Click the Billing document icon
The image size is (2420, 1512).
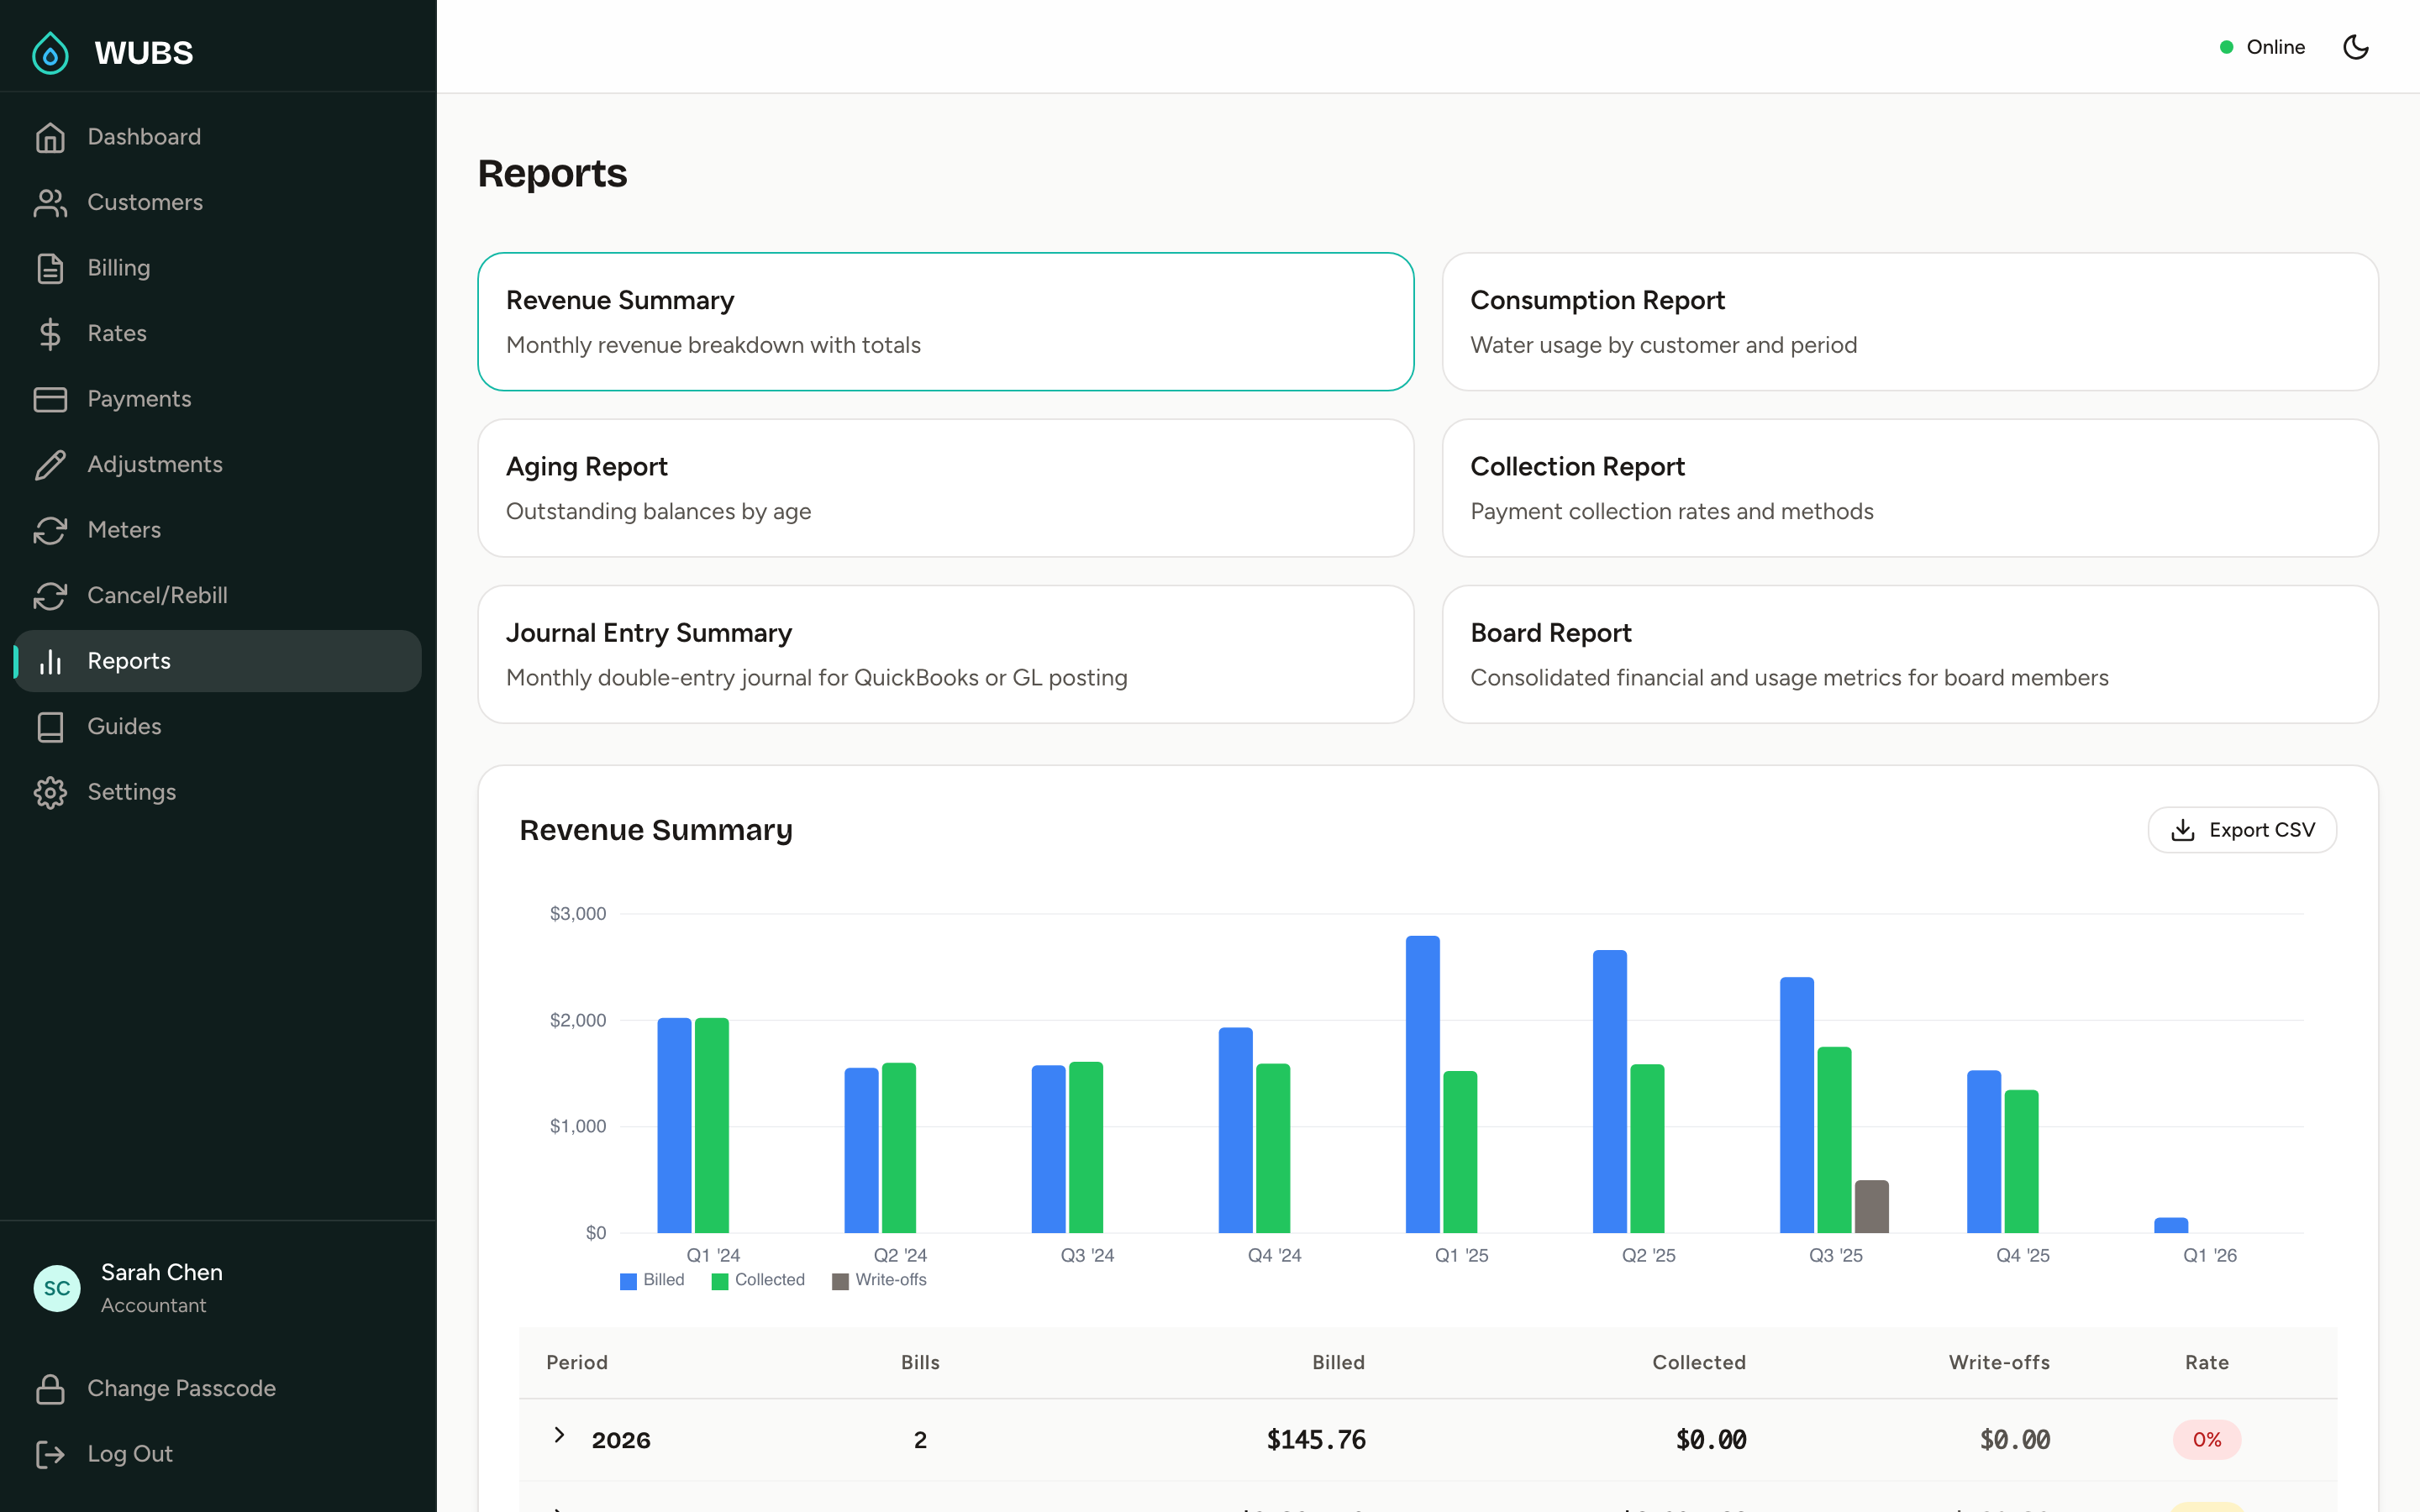pos(51,267)
